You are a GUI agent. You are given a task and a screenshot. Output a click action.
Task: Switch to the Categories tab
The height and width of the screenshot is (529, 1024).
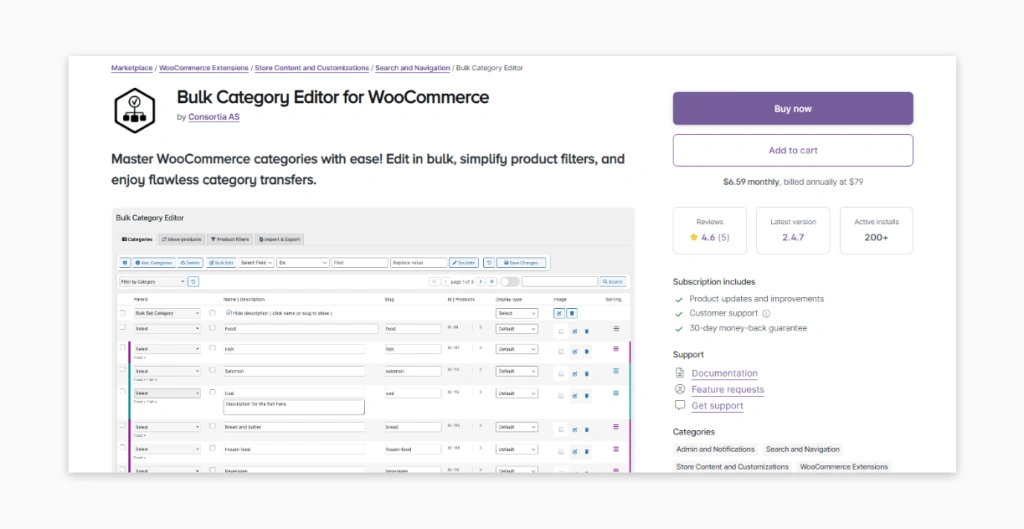[x=137, y=240]
